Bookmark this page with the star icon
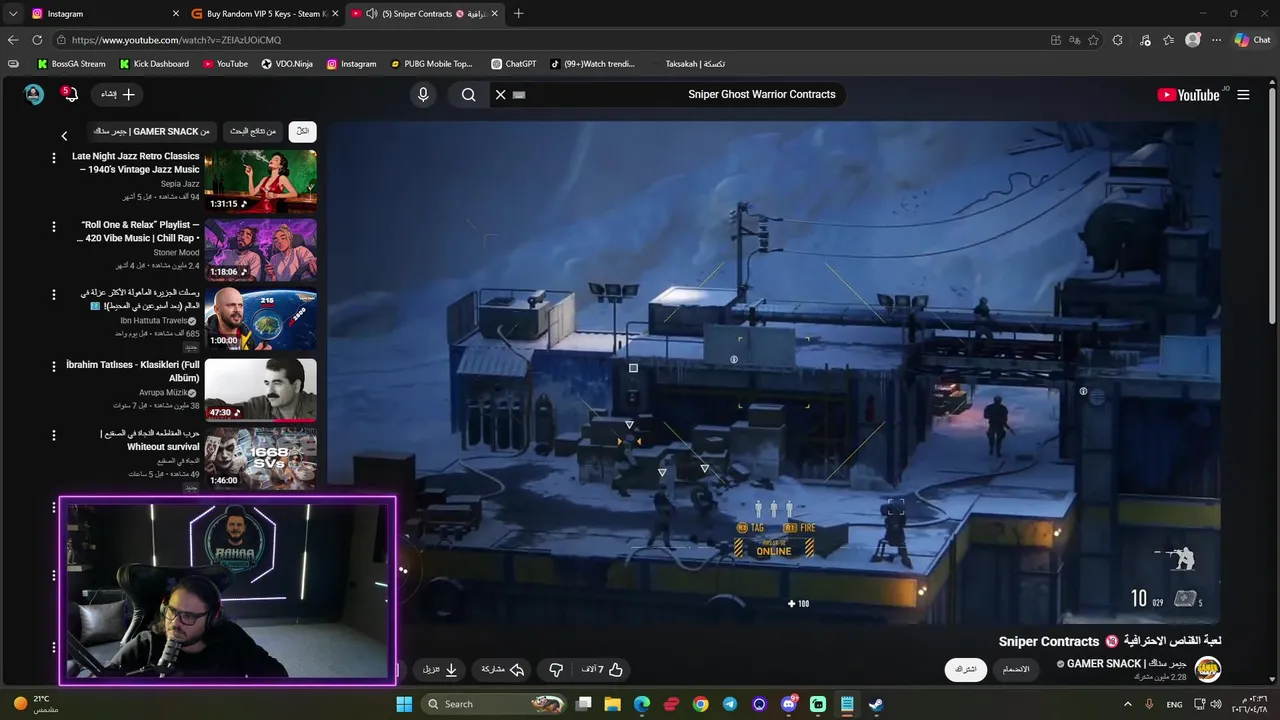 [x=1093, y=40]
